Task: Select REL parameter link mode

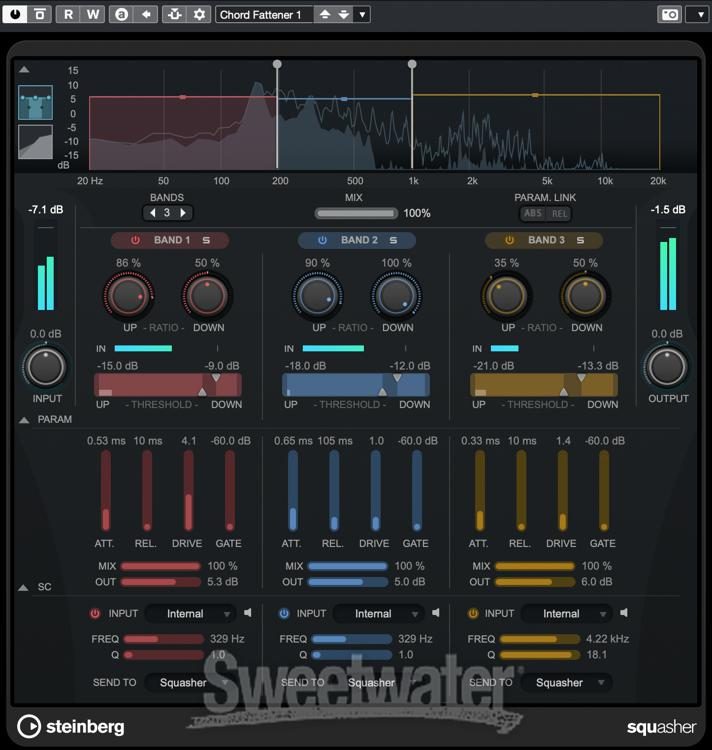Action: [x=559, y=214]
